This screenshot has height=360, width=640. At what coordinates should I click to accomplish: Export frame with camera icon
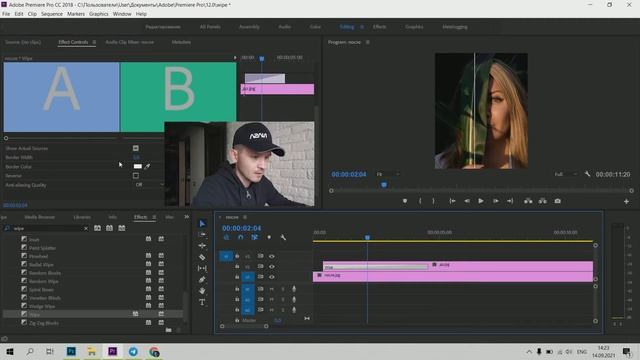click(558, 201)
